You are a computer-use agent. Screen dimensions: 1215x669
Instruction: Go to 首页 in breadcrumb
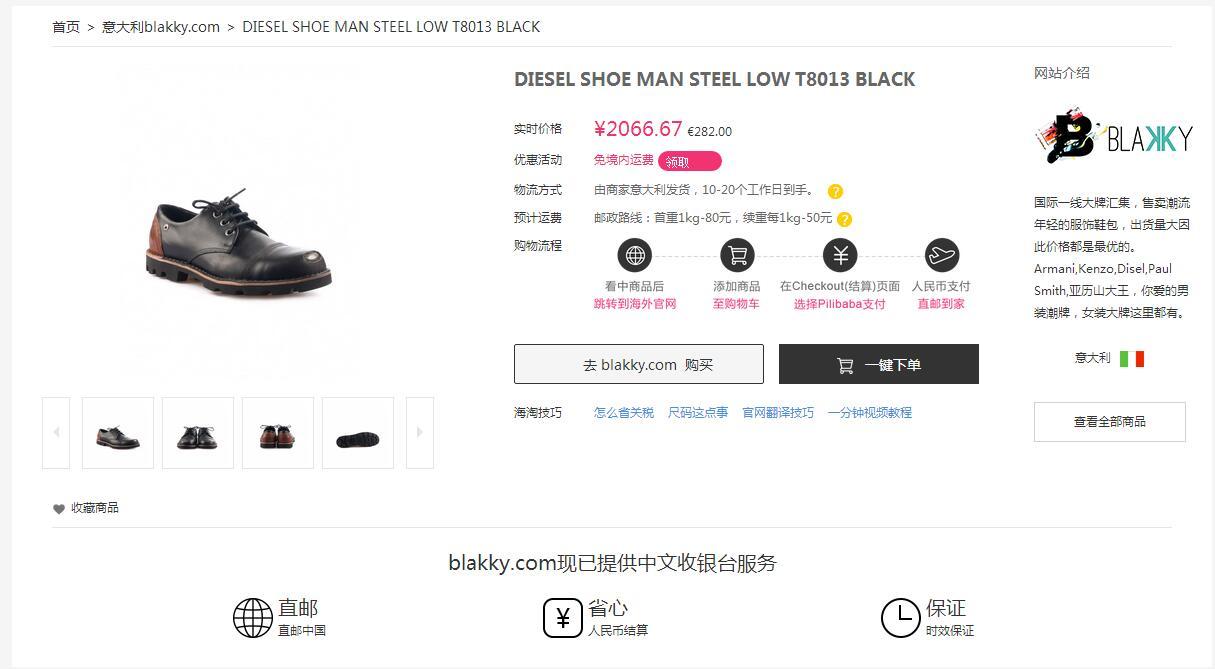click(66, 27)
